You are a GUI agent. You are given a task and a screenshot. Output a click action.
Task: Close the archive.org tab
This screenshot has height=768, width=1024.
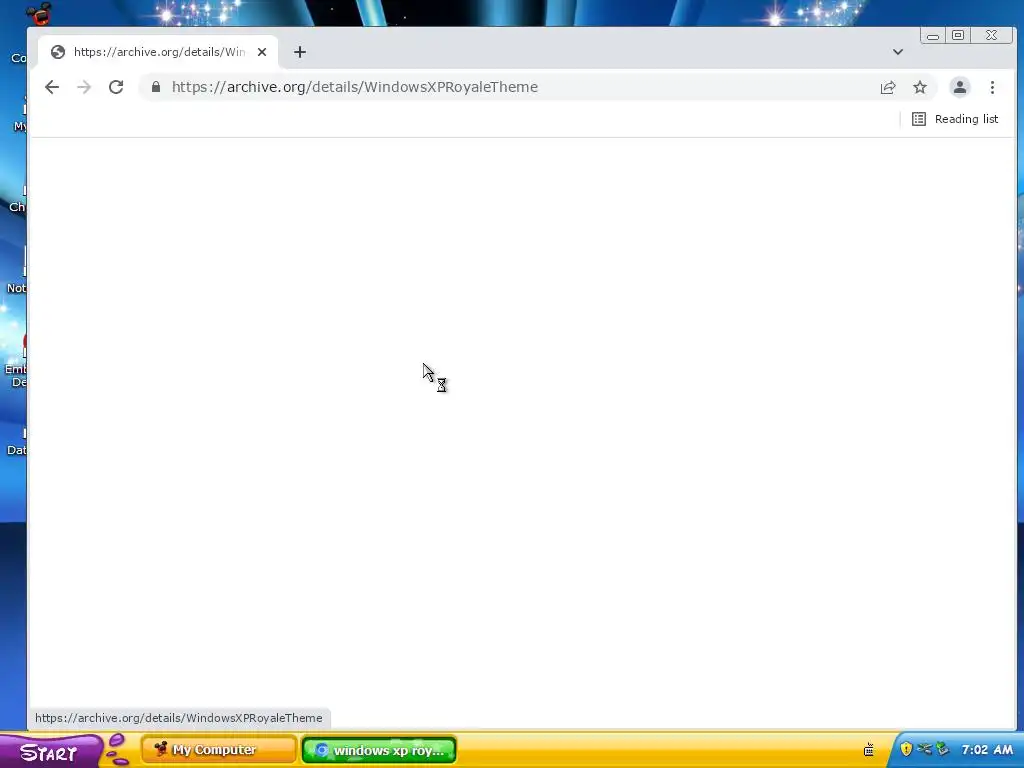[x=262, y=52]
